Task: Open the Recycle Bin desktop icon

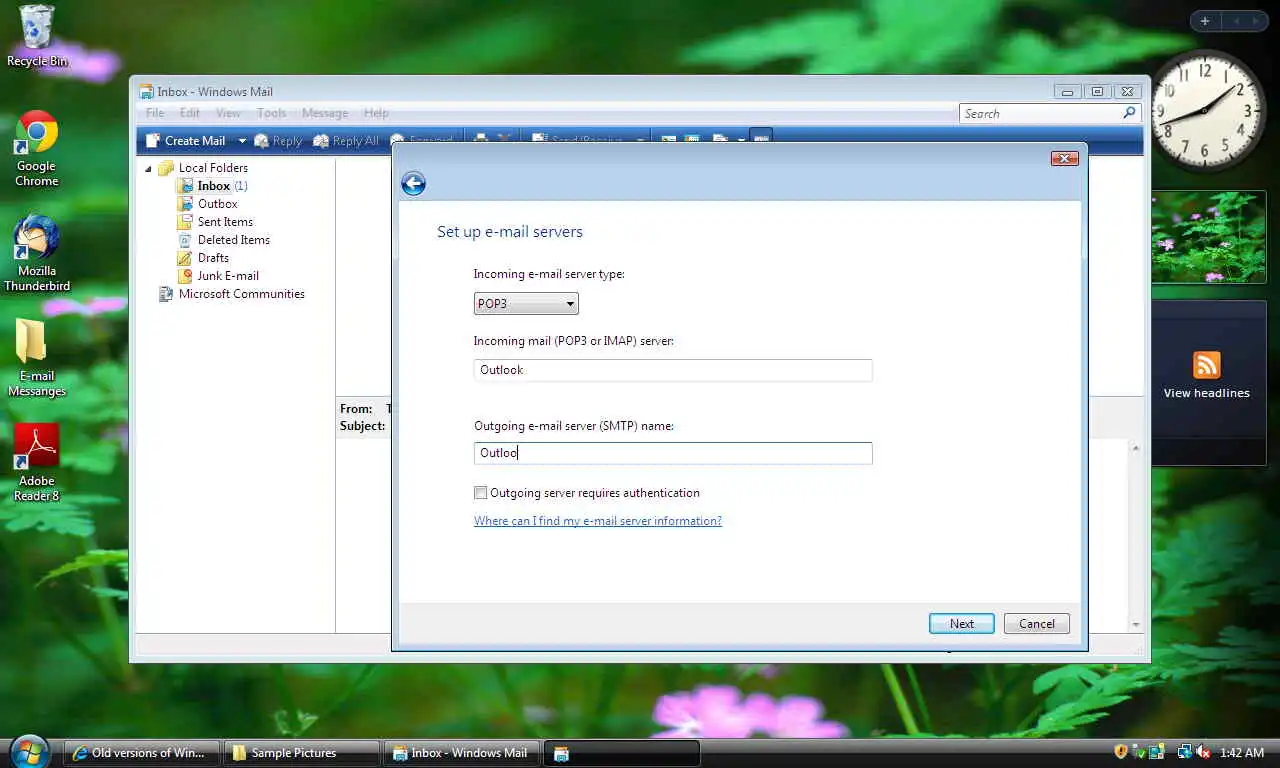Action: (37, 36)
